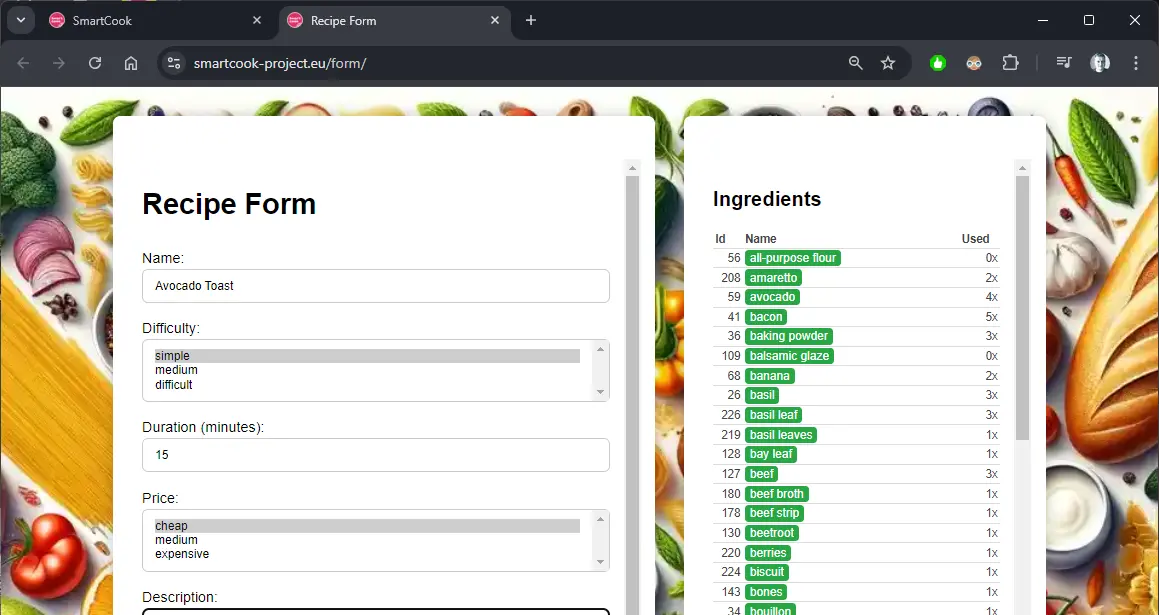Select the biscuit ingredient tag
Image resolution: width=1159 pixels, height=615 pixels.
click(767, 572)
